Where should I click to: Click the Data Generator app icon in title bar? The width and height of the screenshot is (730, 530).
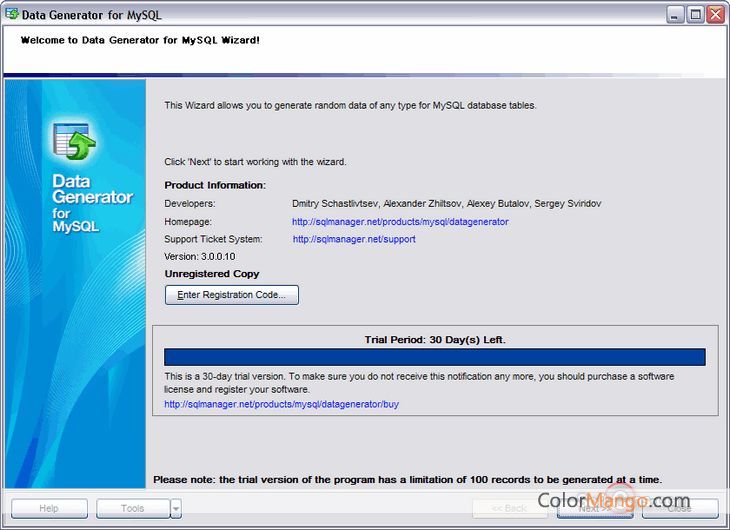coord(12,14)
